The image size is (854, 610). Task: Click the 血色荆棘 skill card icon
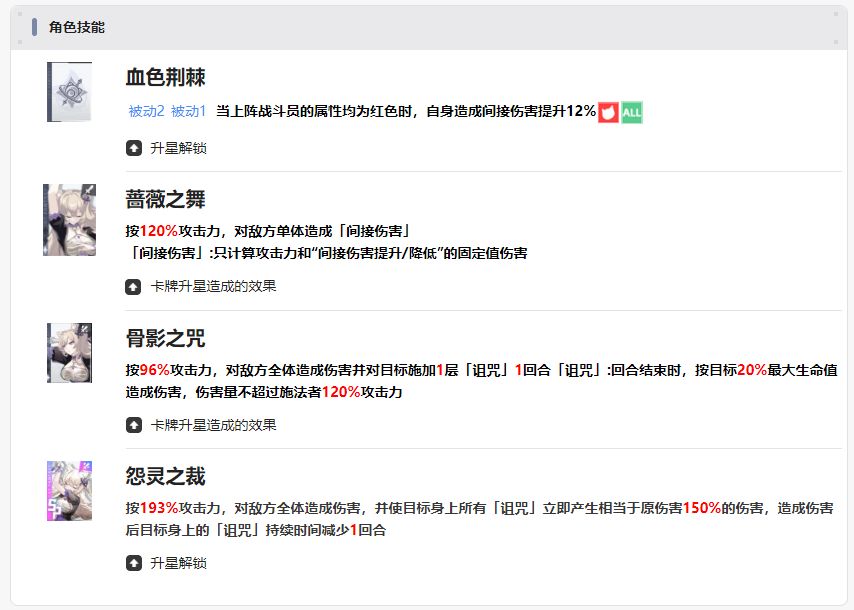69,92
